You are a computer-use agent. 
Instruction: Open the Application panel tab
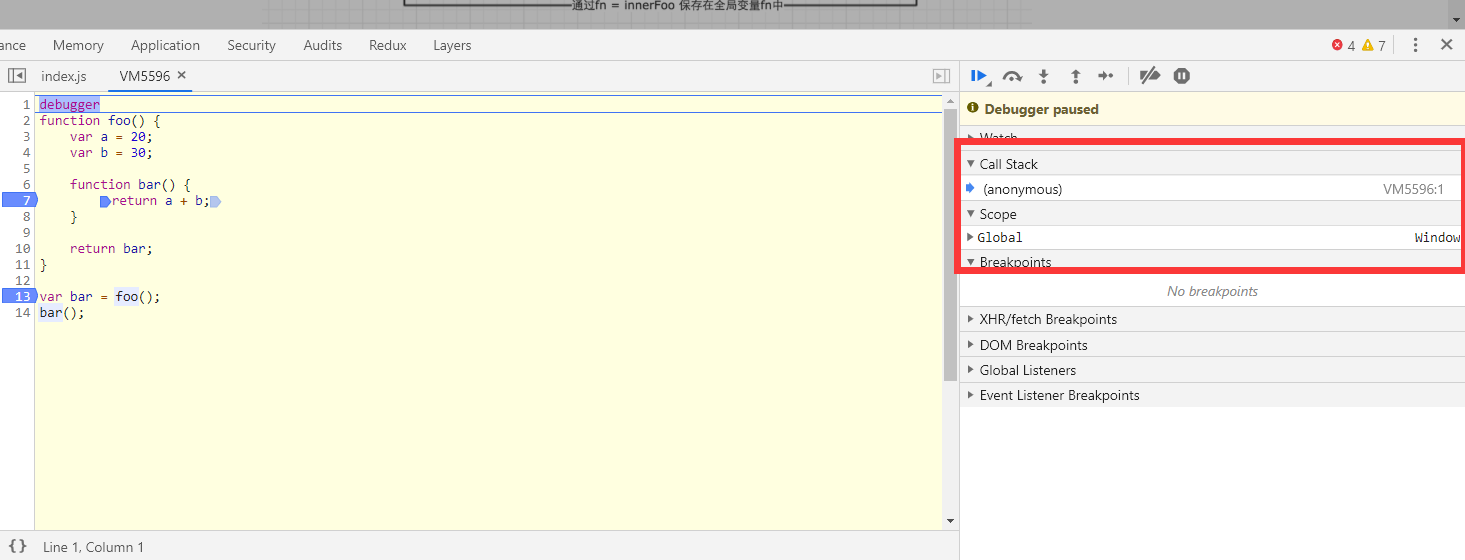[165, 45]
